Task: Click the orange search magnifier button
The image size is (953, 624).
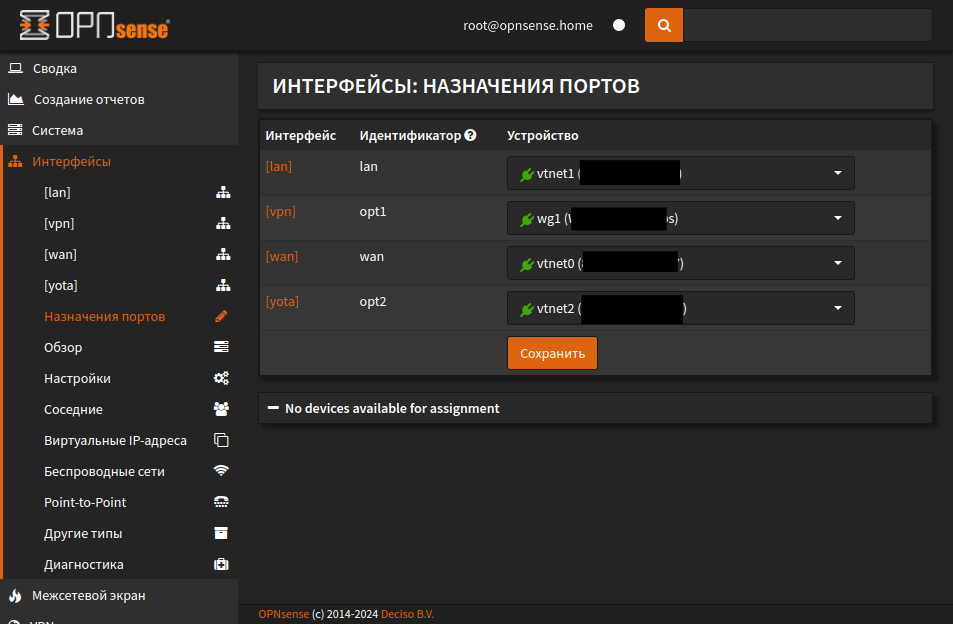Action: click(664, 26)
